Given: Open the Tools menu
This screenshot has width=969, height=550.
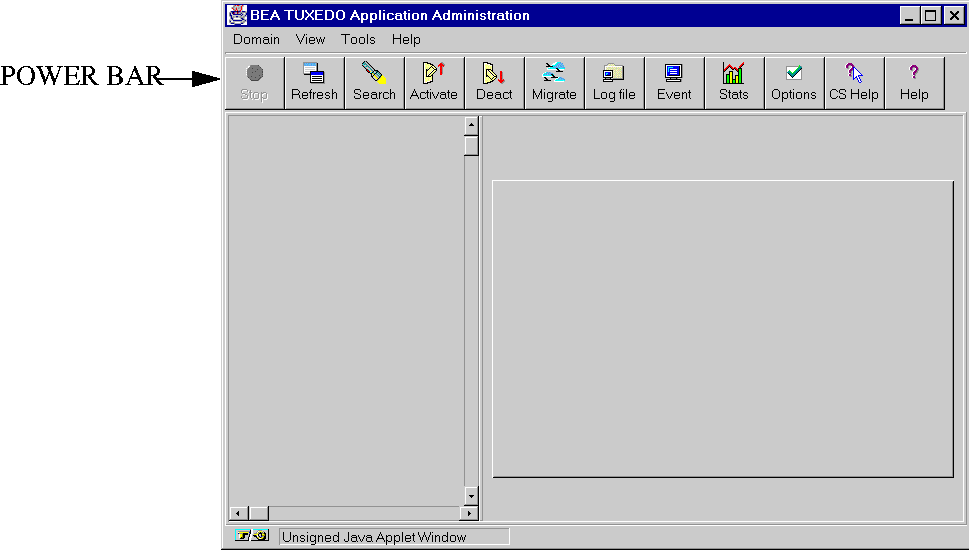Looking at the screenshot, I should 358,40.
